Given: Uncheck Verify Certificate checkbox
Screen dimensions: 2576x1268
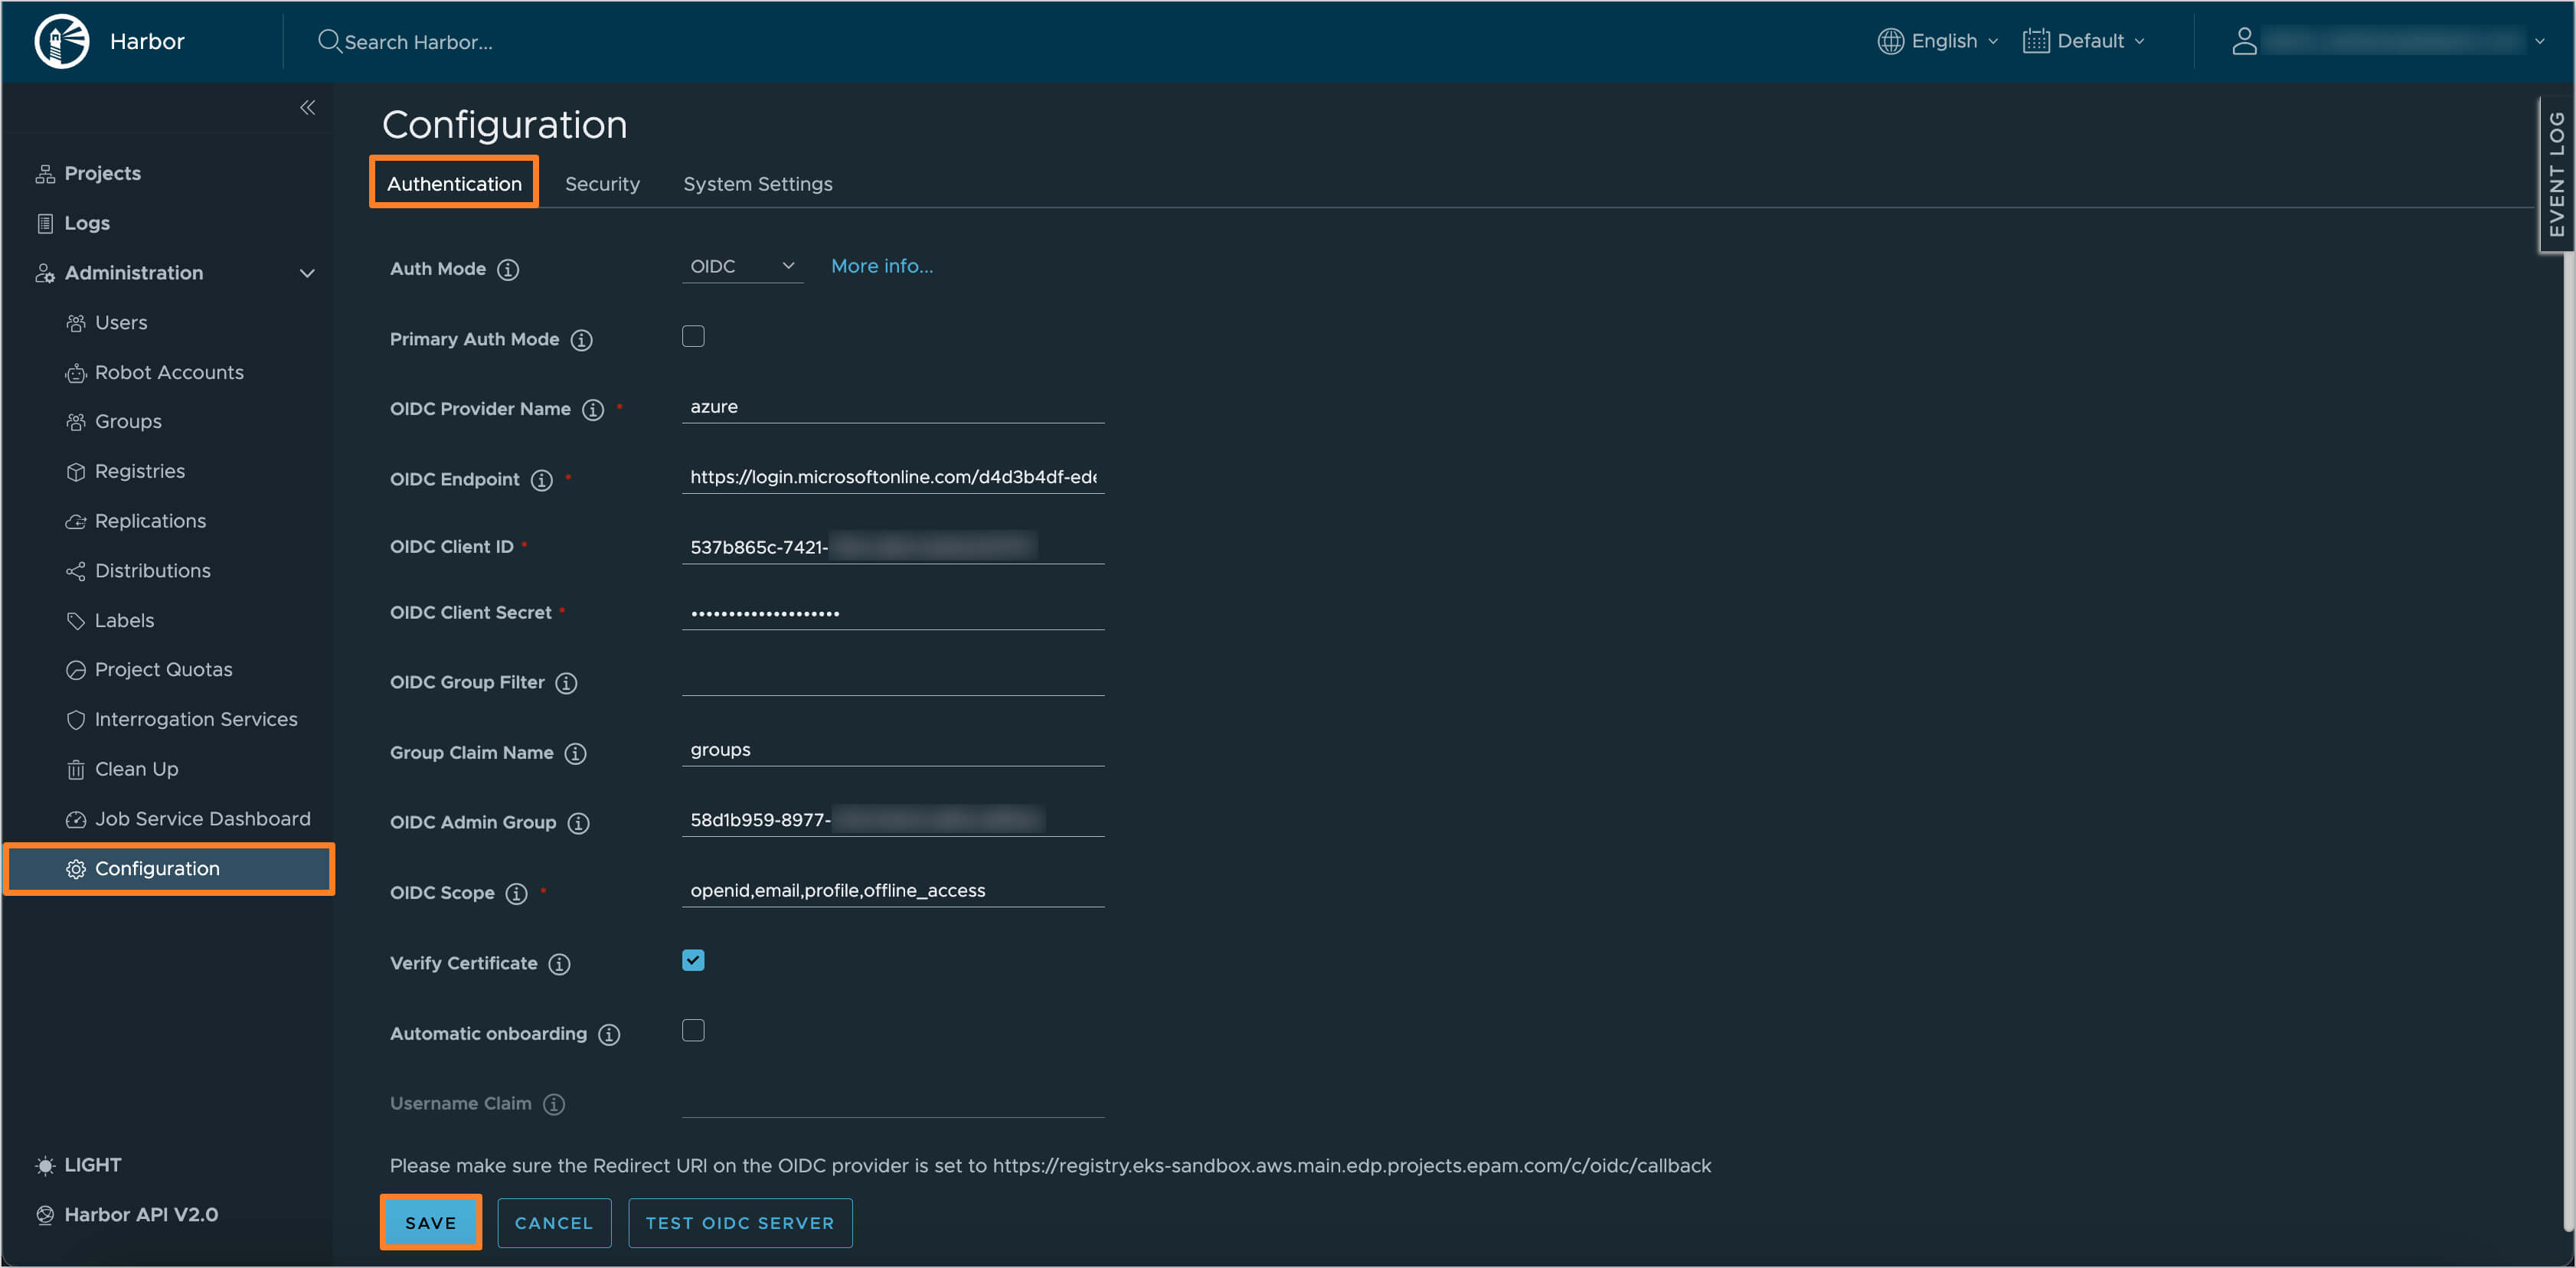Looking at the screenshot, I should click(693, 960).
